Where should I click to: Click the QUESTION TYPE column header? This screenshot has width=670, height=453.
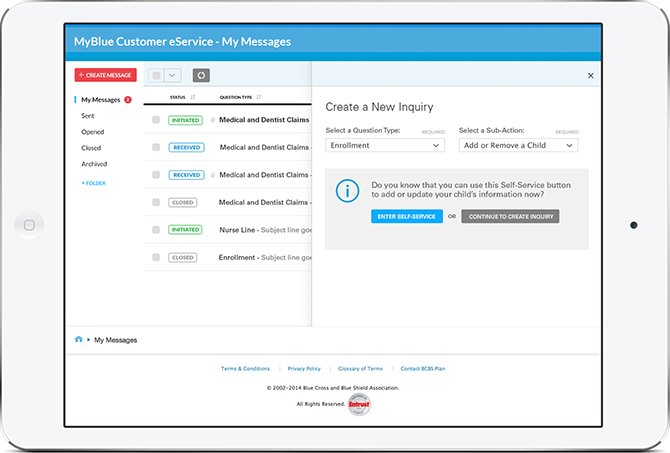pos(236,97)
